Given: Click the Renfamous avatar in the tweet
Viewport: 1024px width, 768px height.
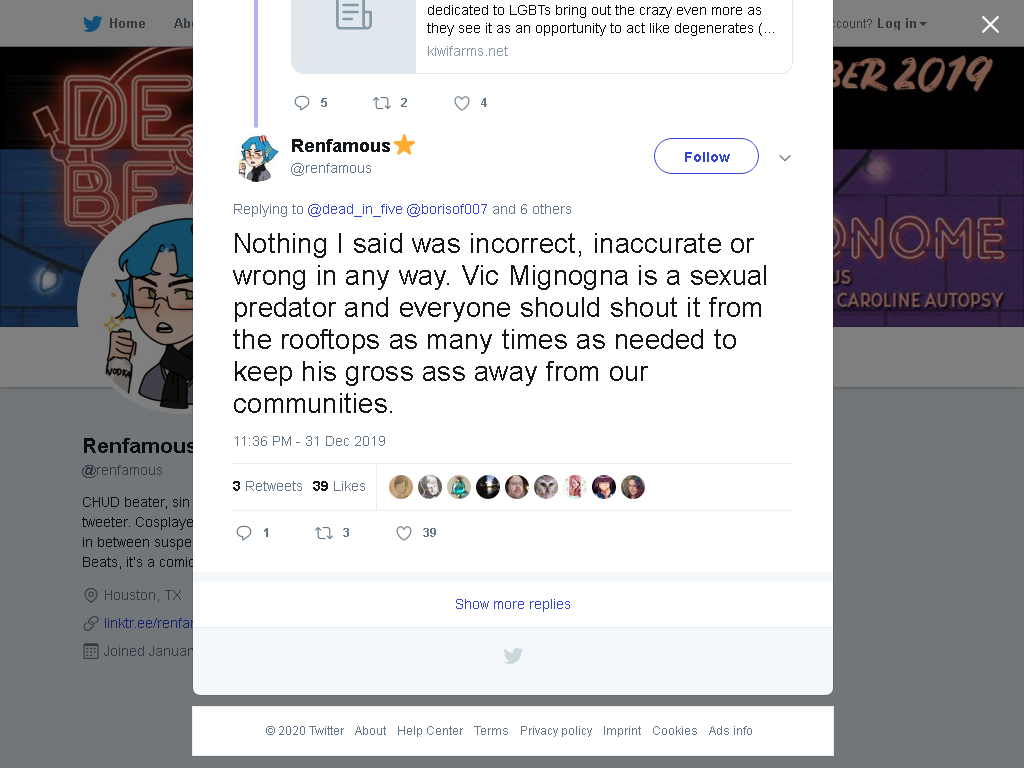Looking at the screenshot, I should (x=259, y=157).
